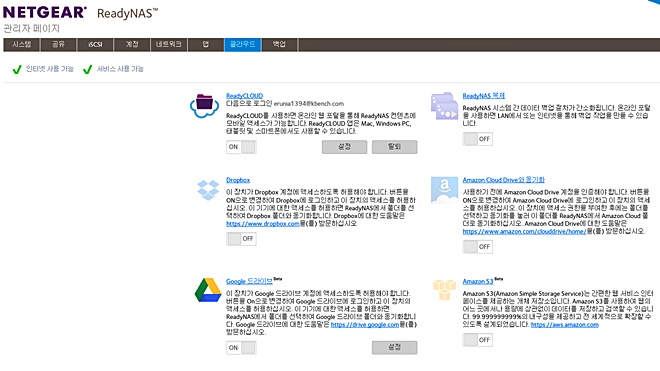Open the 시스템 tab
The image size is (660, 371).
point(21,45)
